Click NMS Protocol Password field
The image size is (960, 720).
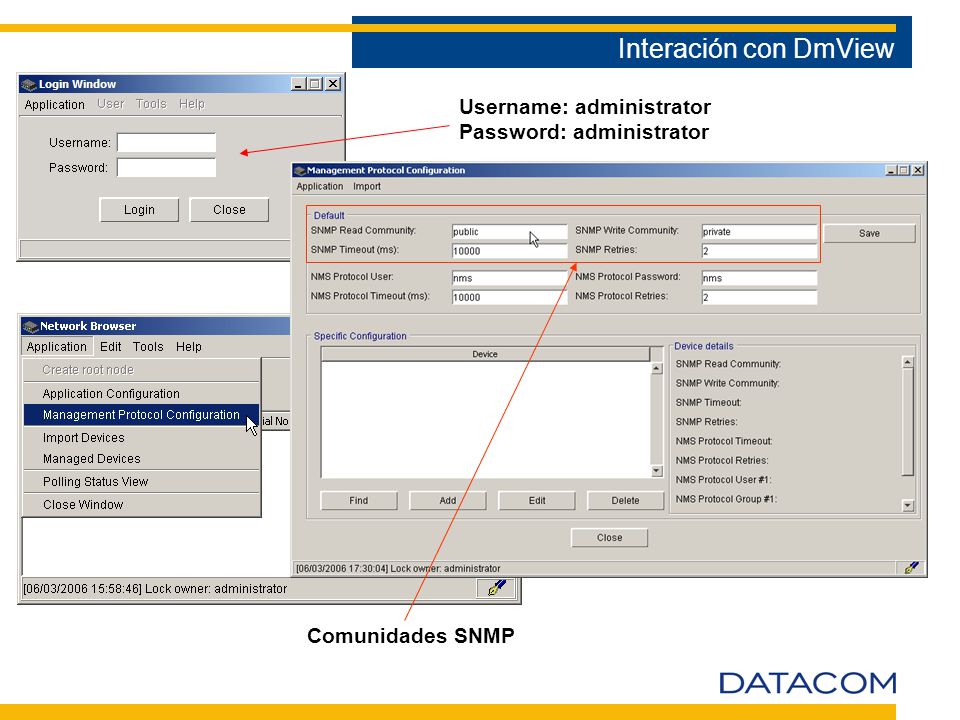pos(759,278)
